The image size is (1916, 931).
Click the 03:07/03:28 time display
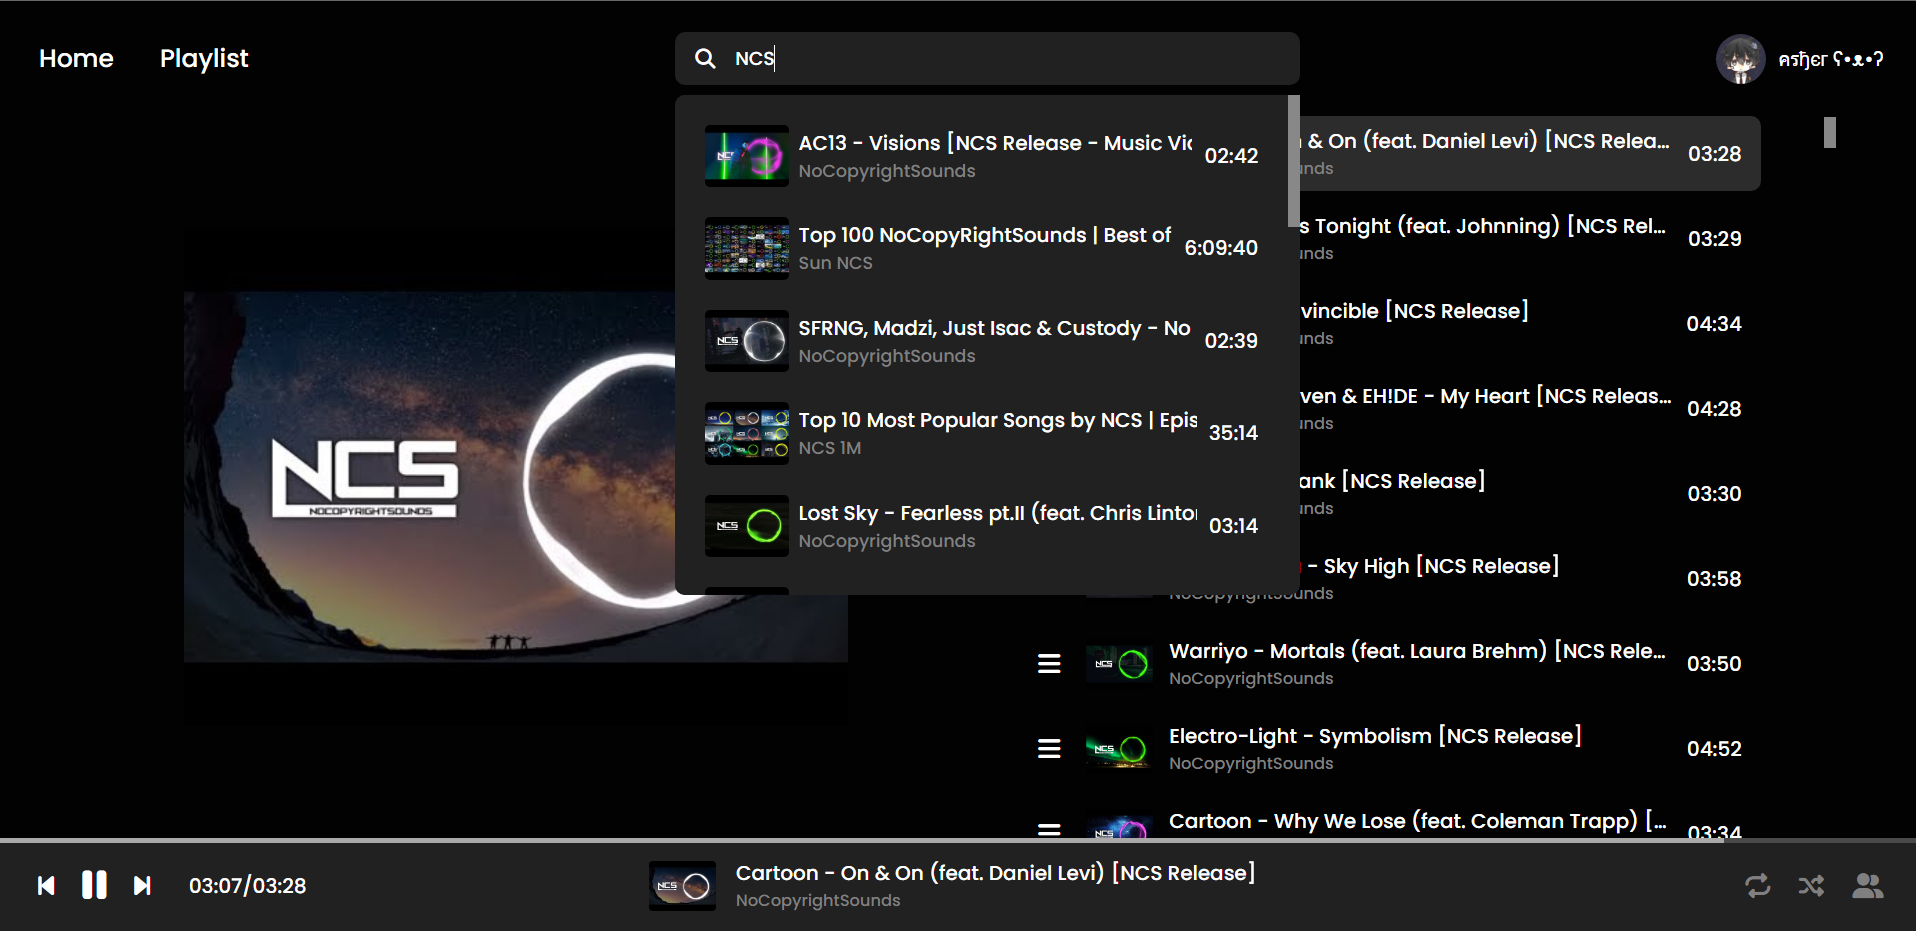coord(248,886)
